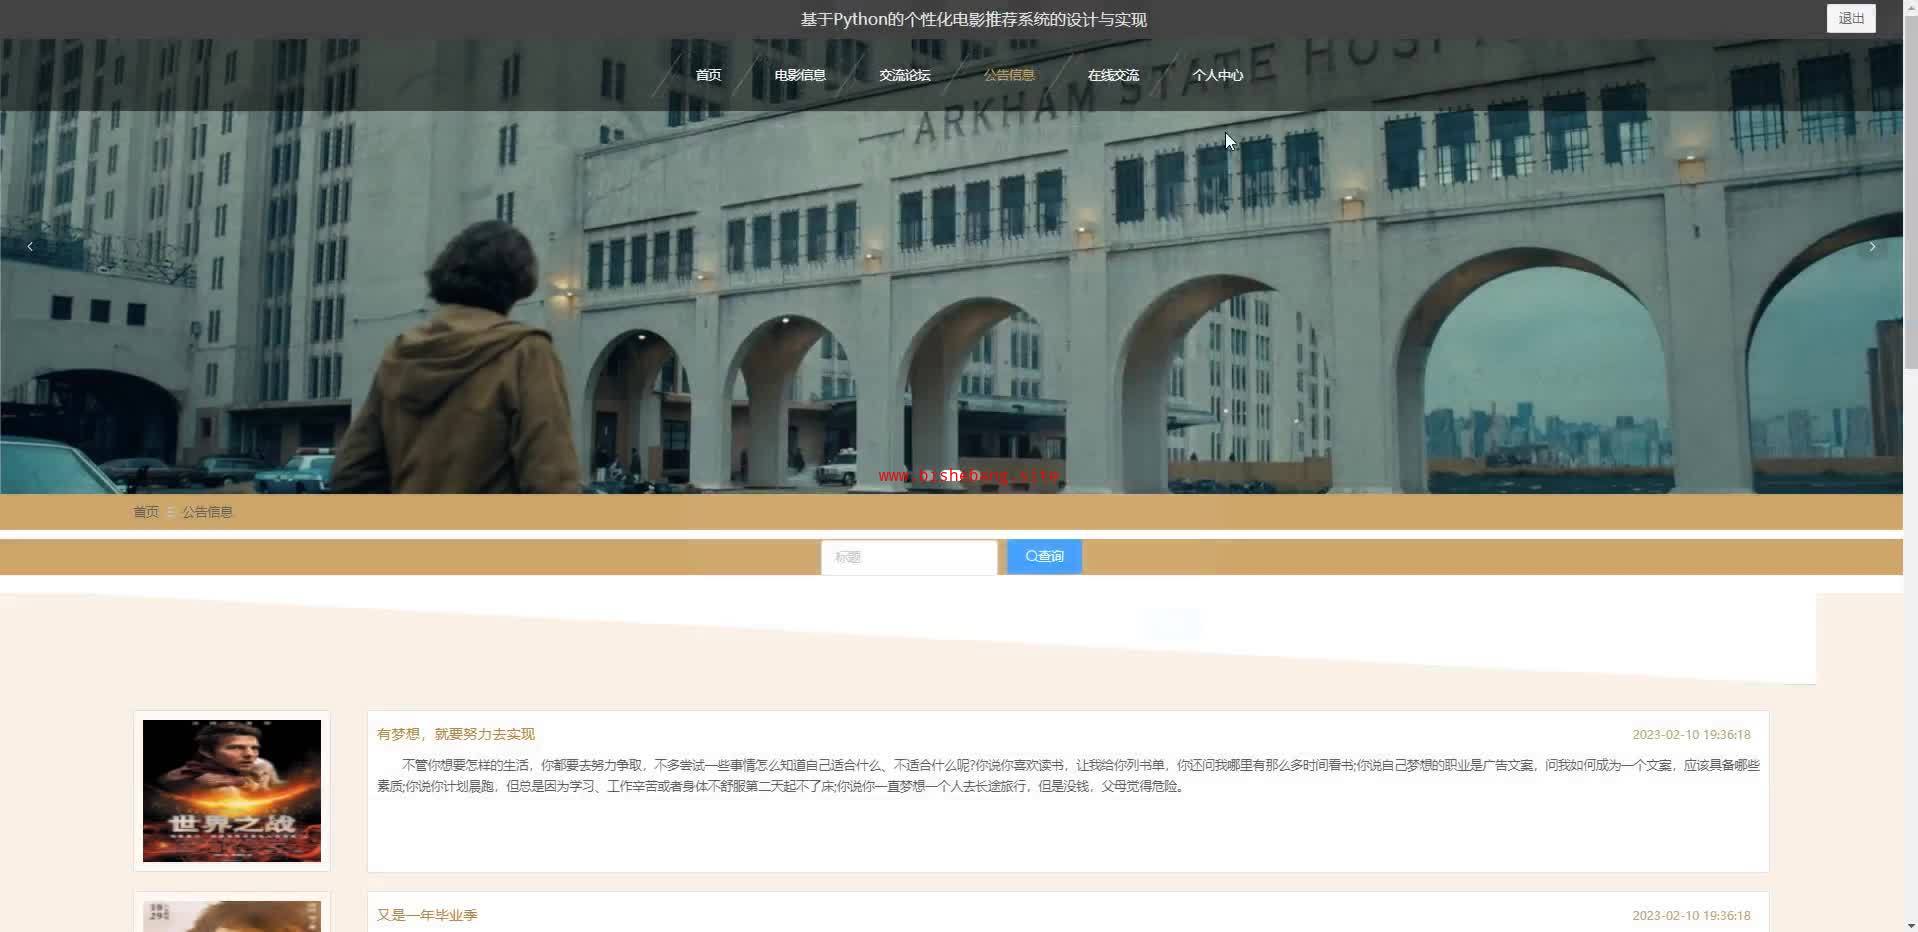Viewport: 1918px width, 932px height.
Task: Click the first announcement's body text
Action: click(1067, 775)
